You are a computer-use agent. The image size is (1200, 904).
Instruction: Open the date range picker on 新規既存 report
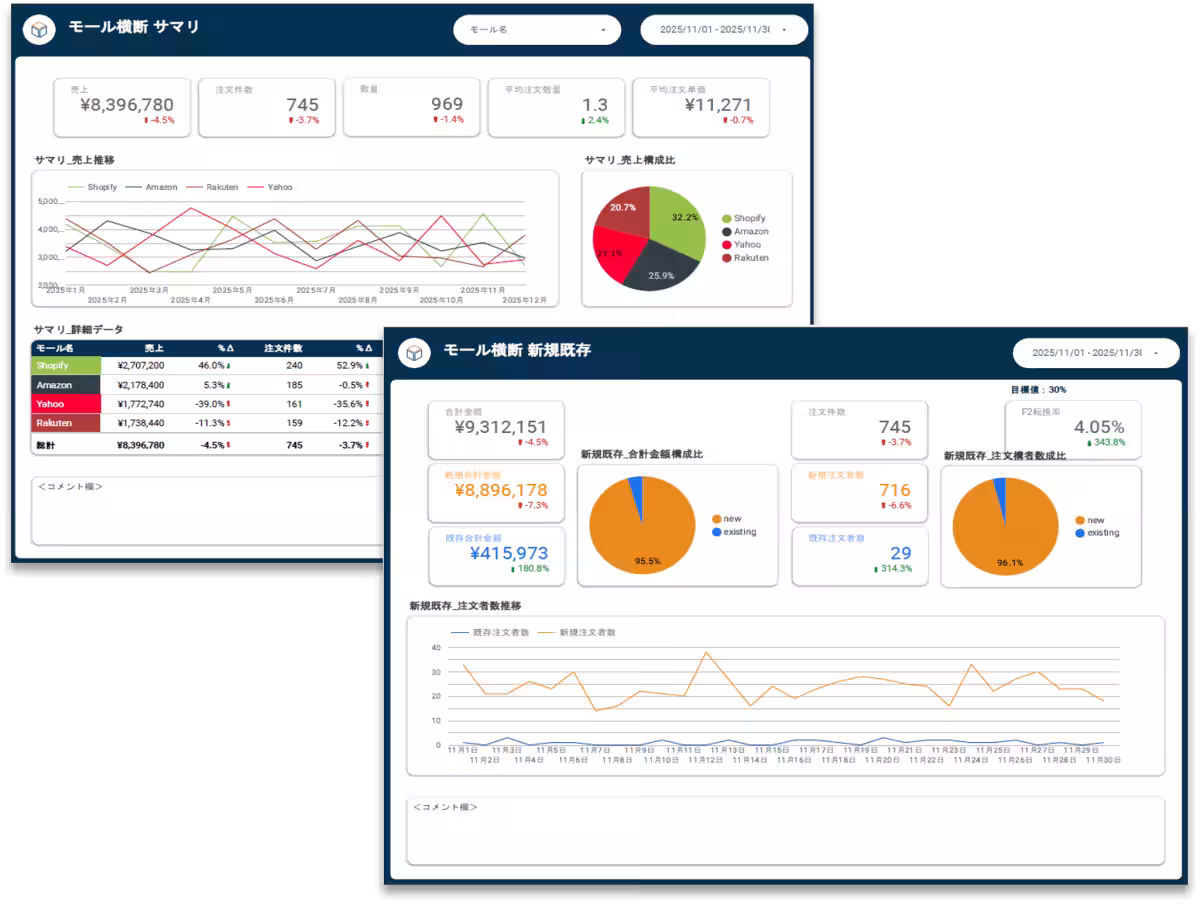[1095, 353]
